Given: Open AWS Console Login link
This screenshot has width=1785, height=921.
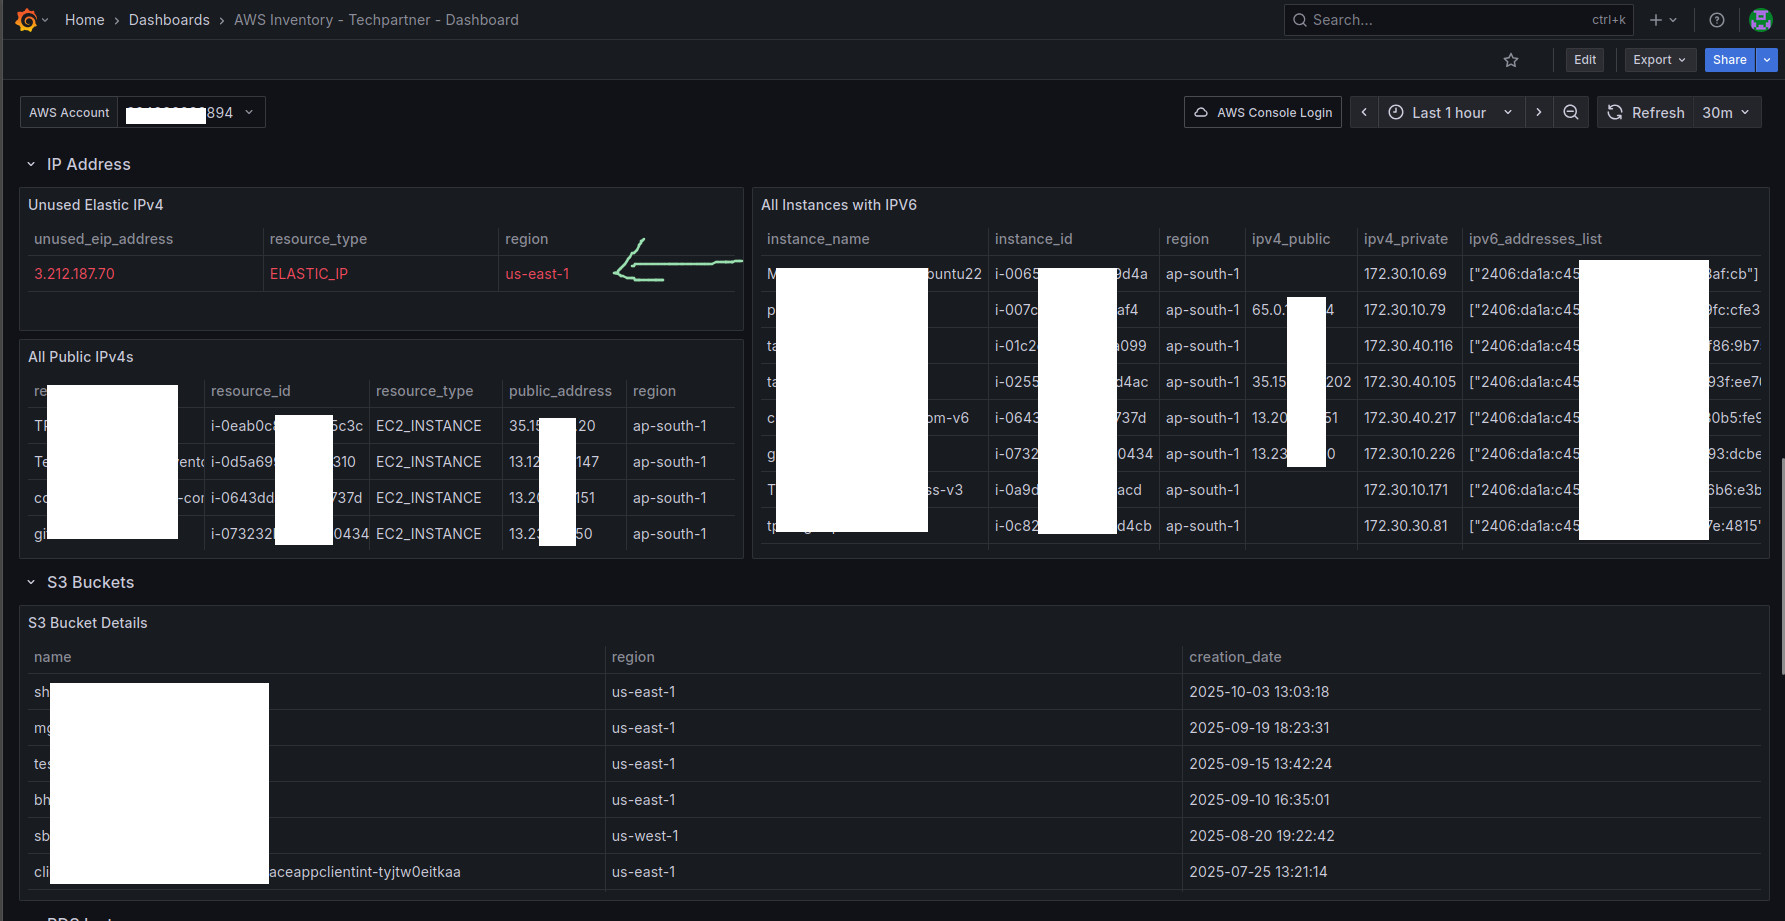Looking at the screenshot, I should pyautogui.click(x=1263, y=112).
